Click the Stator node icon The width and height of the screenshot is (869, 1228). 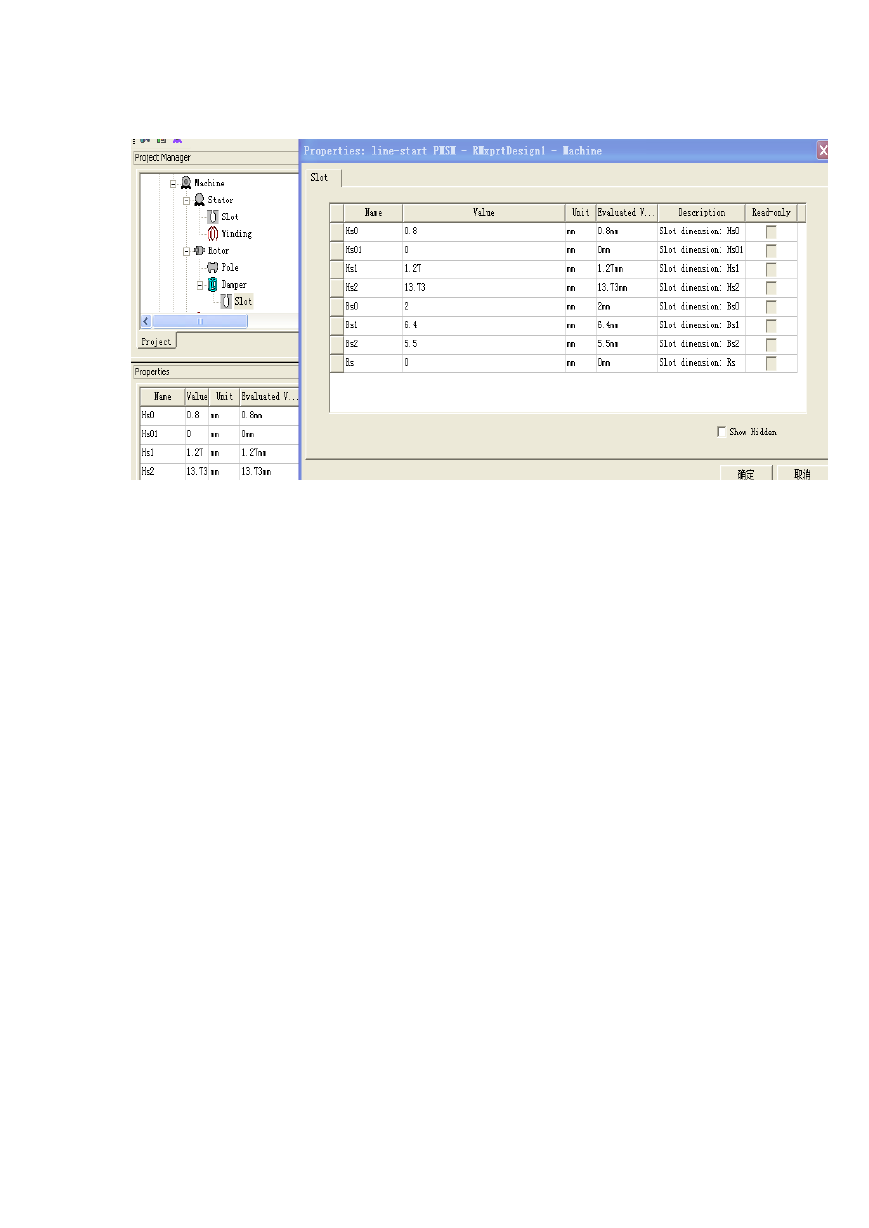(x=199, y=200)
